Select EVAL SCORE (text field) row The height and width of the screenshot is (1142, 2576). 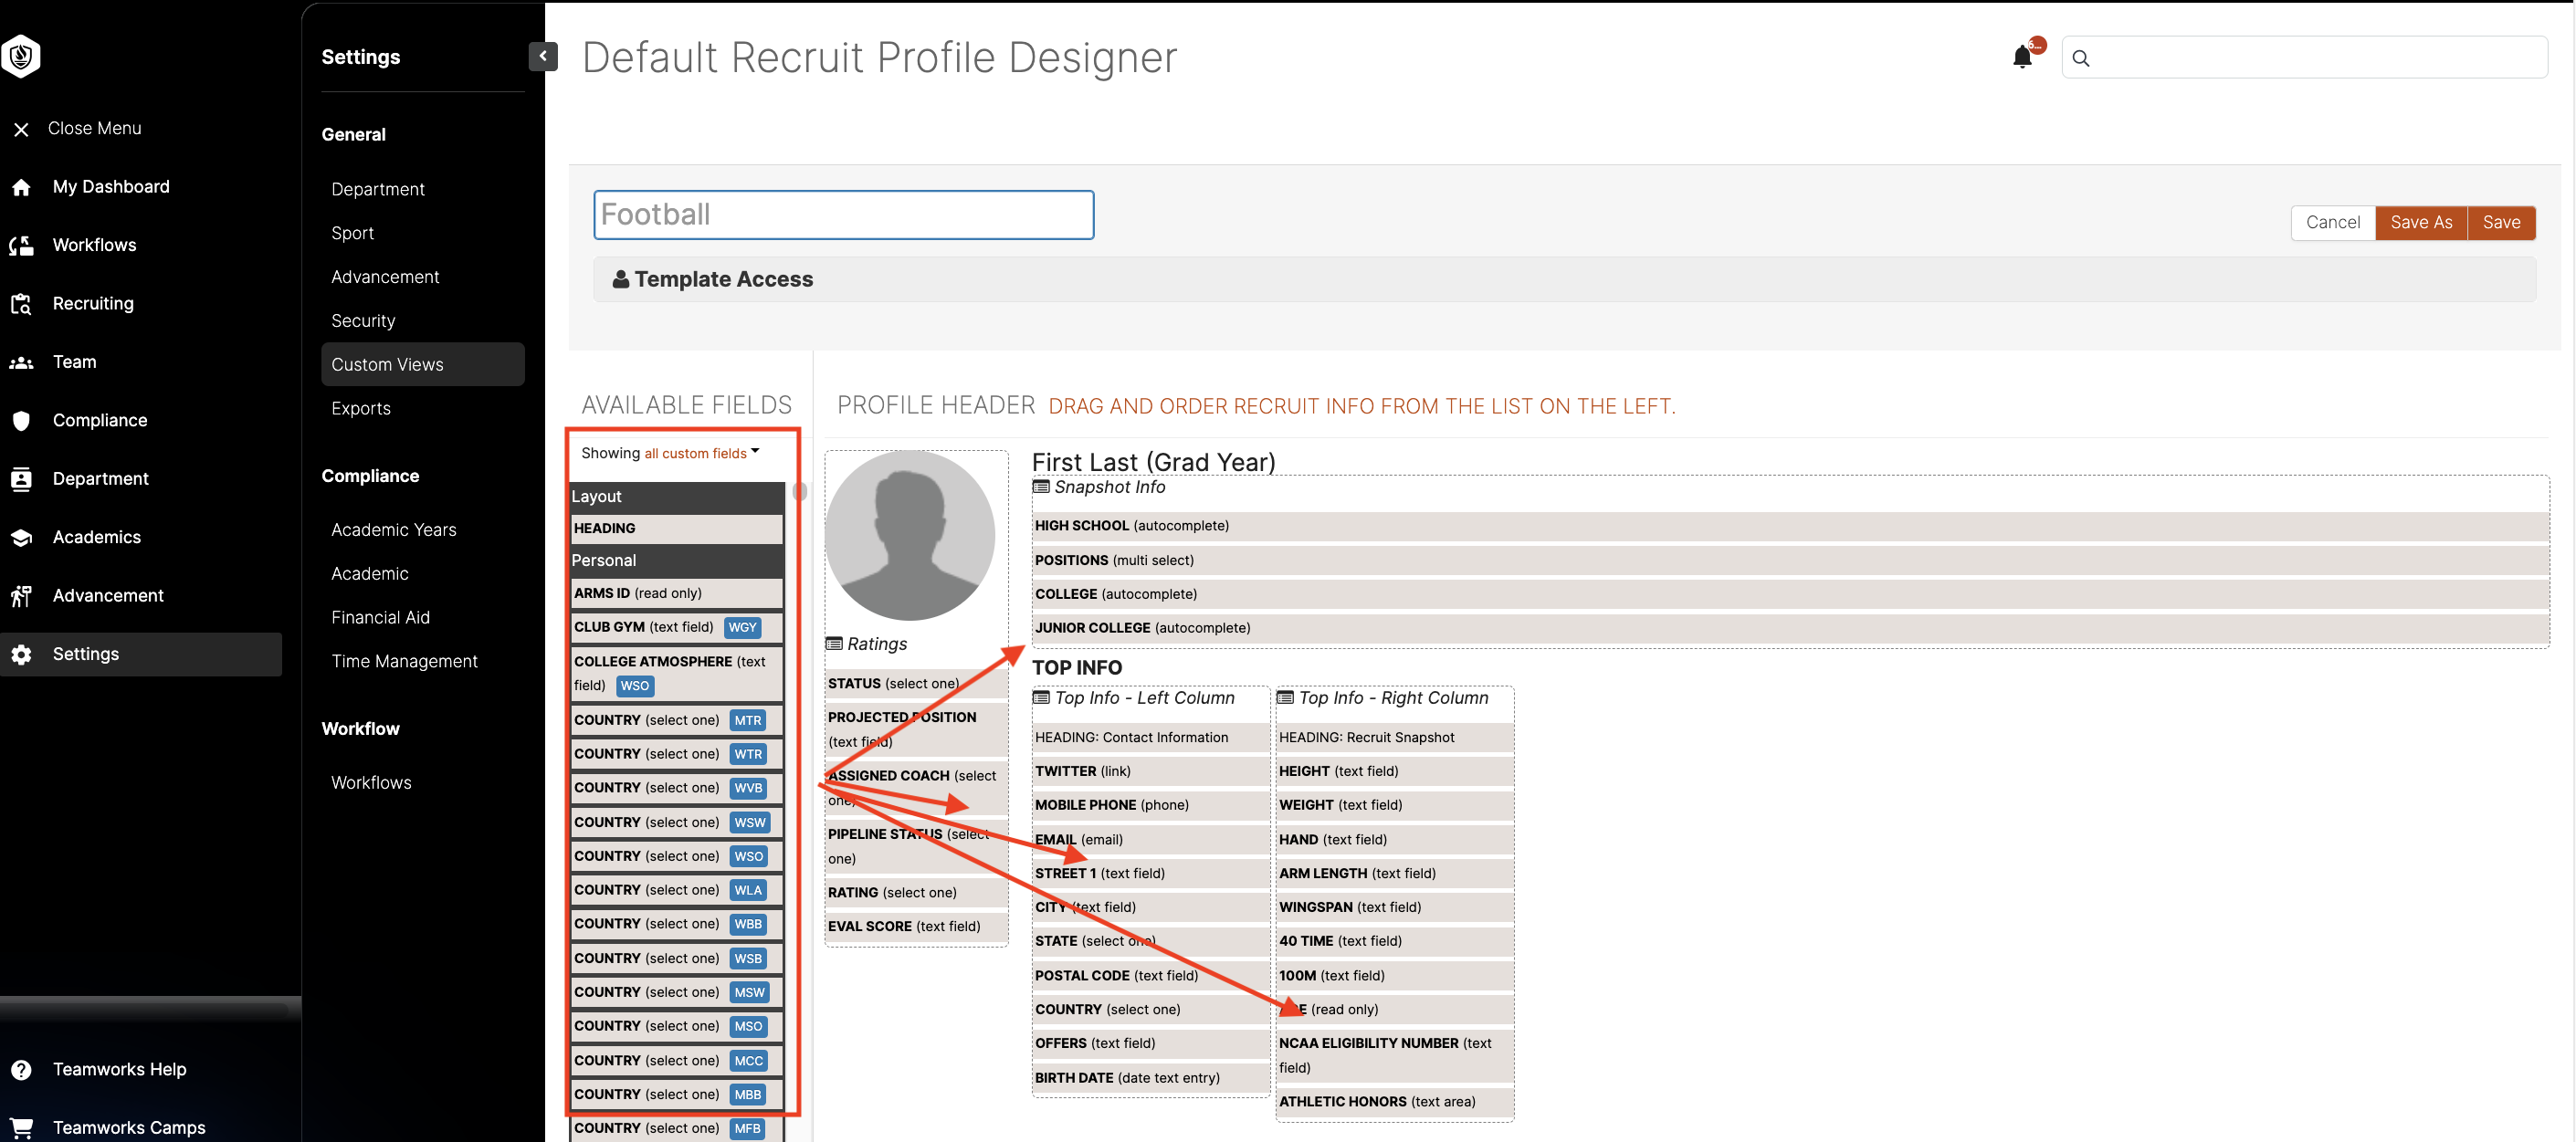pos(915,926)
